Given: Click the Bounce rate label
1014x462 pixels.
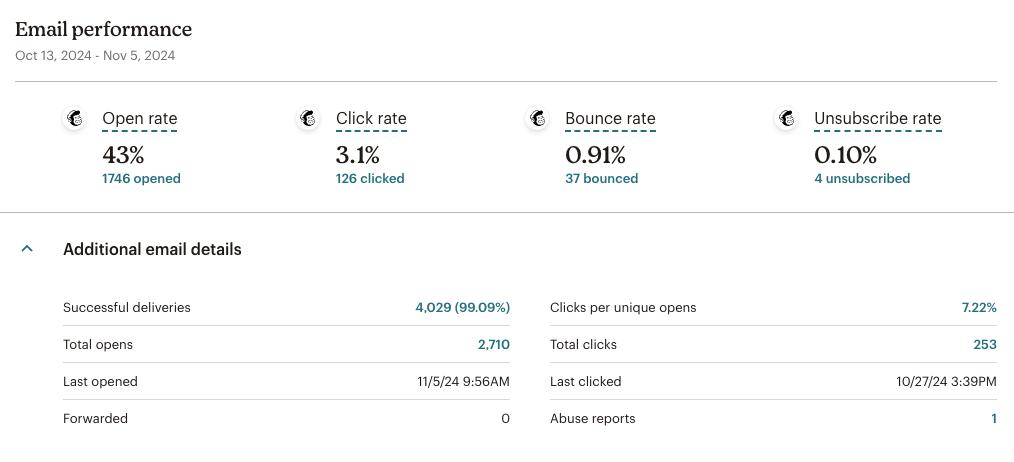Looking at the screenshot, I should [x=610, y=119].
